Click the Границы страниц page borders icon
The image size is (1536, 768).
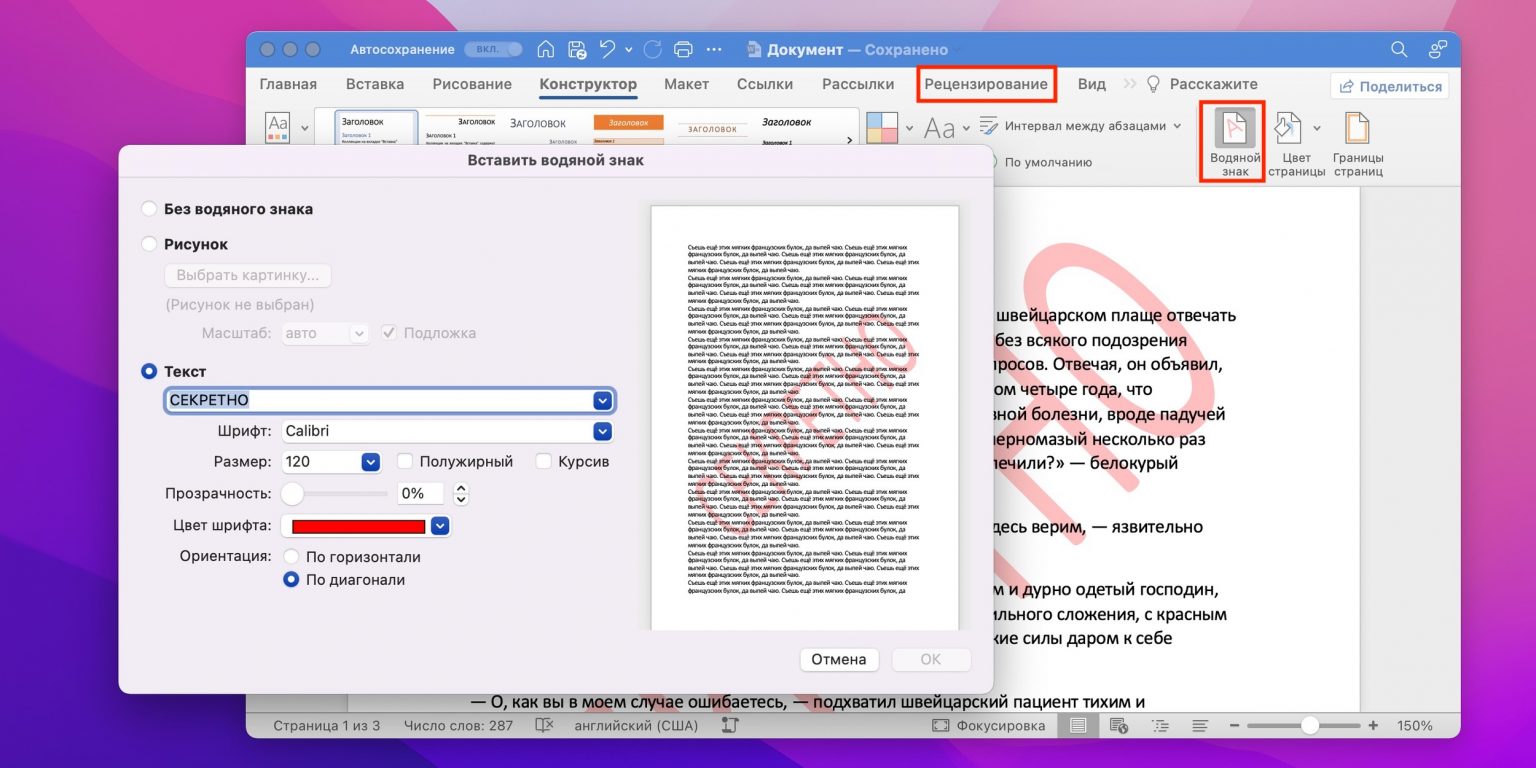[x=1357, y=130]
